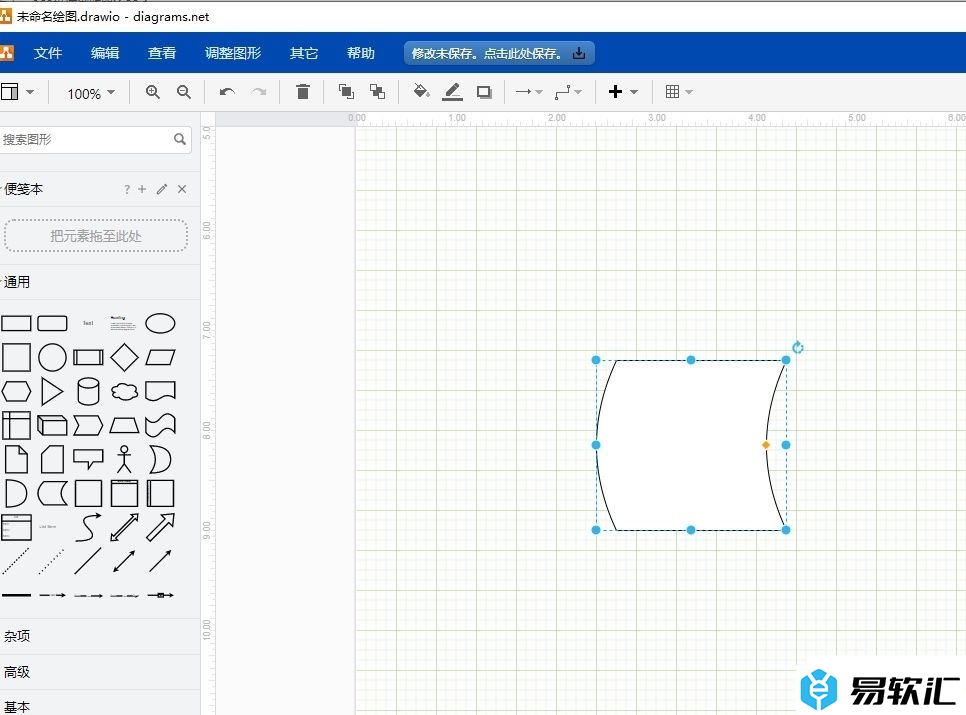Bring selection to front
The width and height of the screenshot is (966, 715).
[346, 92]
